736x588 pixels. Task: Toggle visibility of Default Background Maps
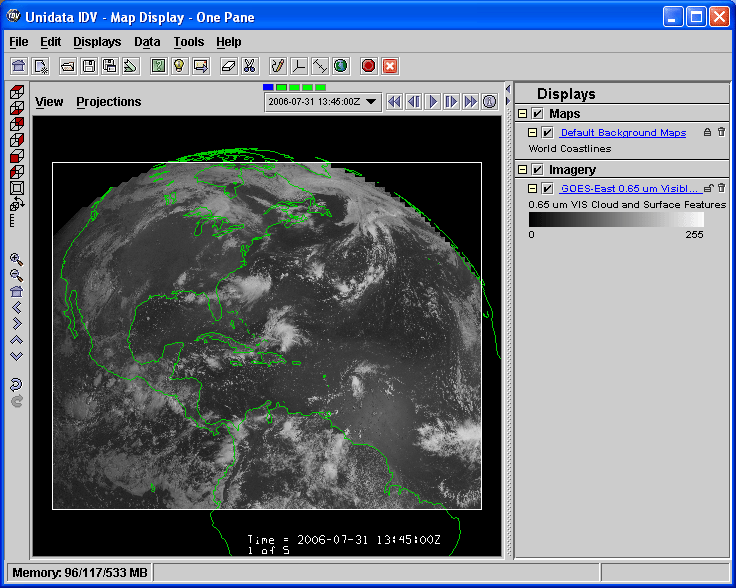coord(547,132)
